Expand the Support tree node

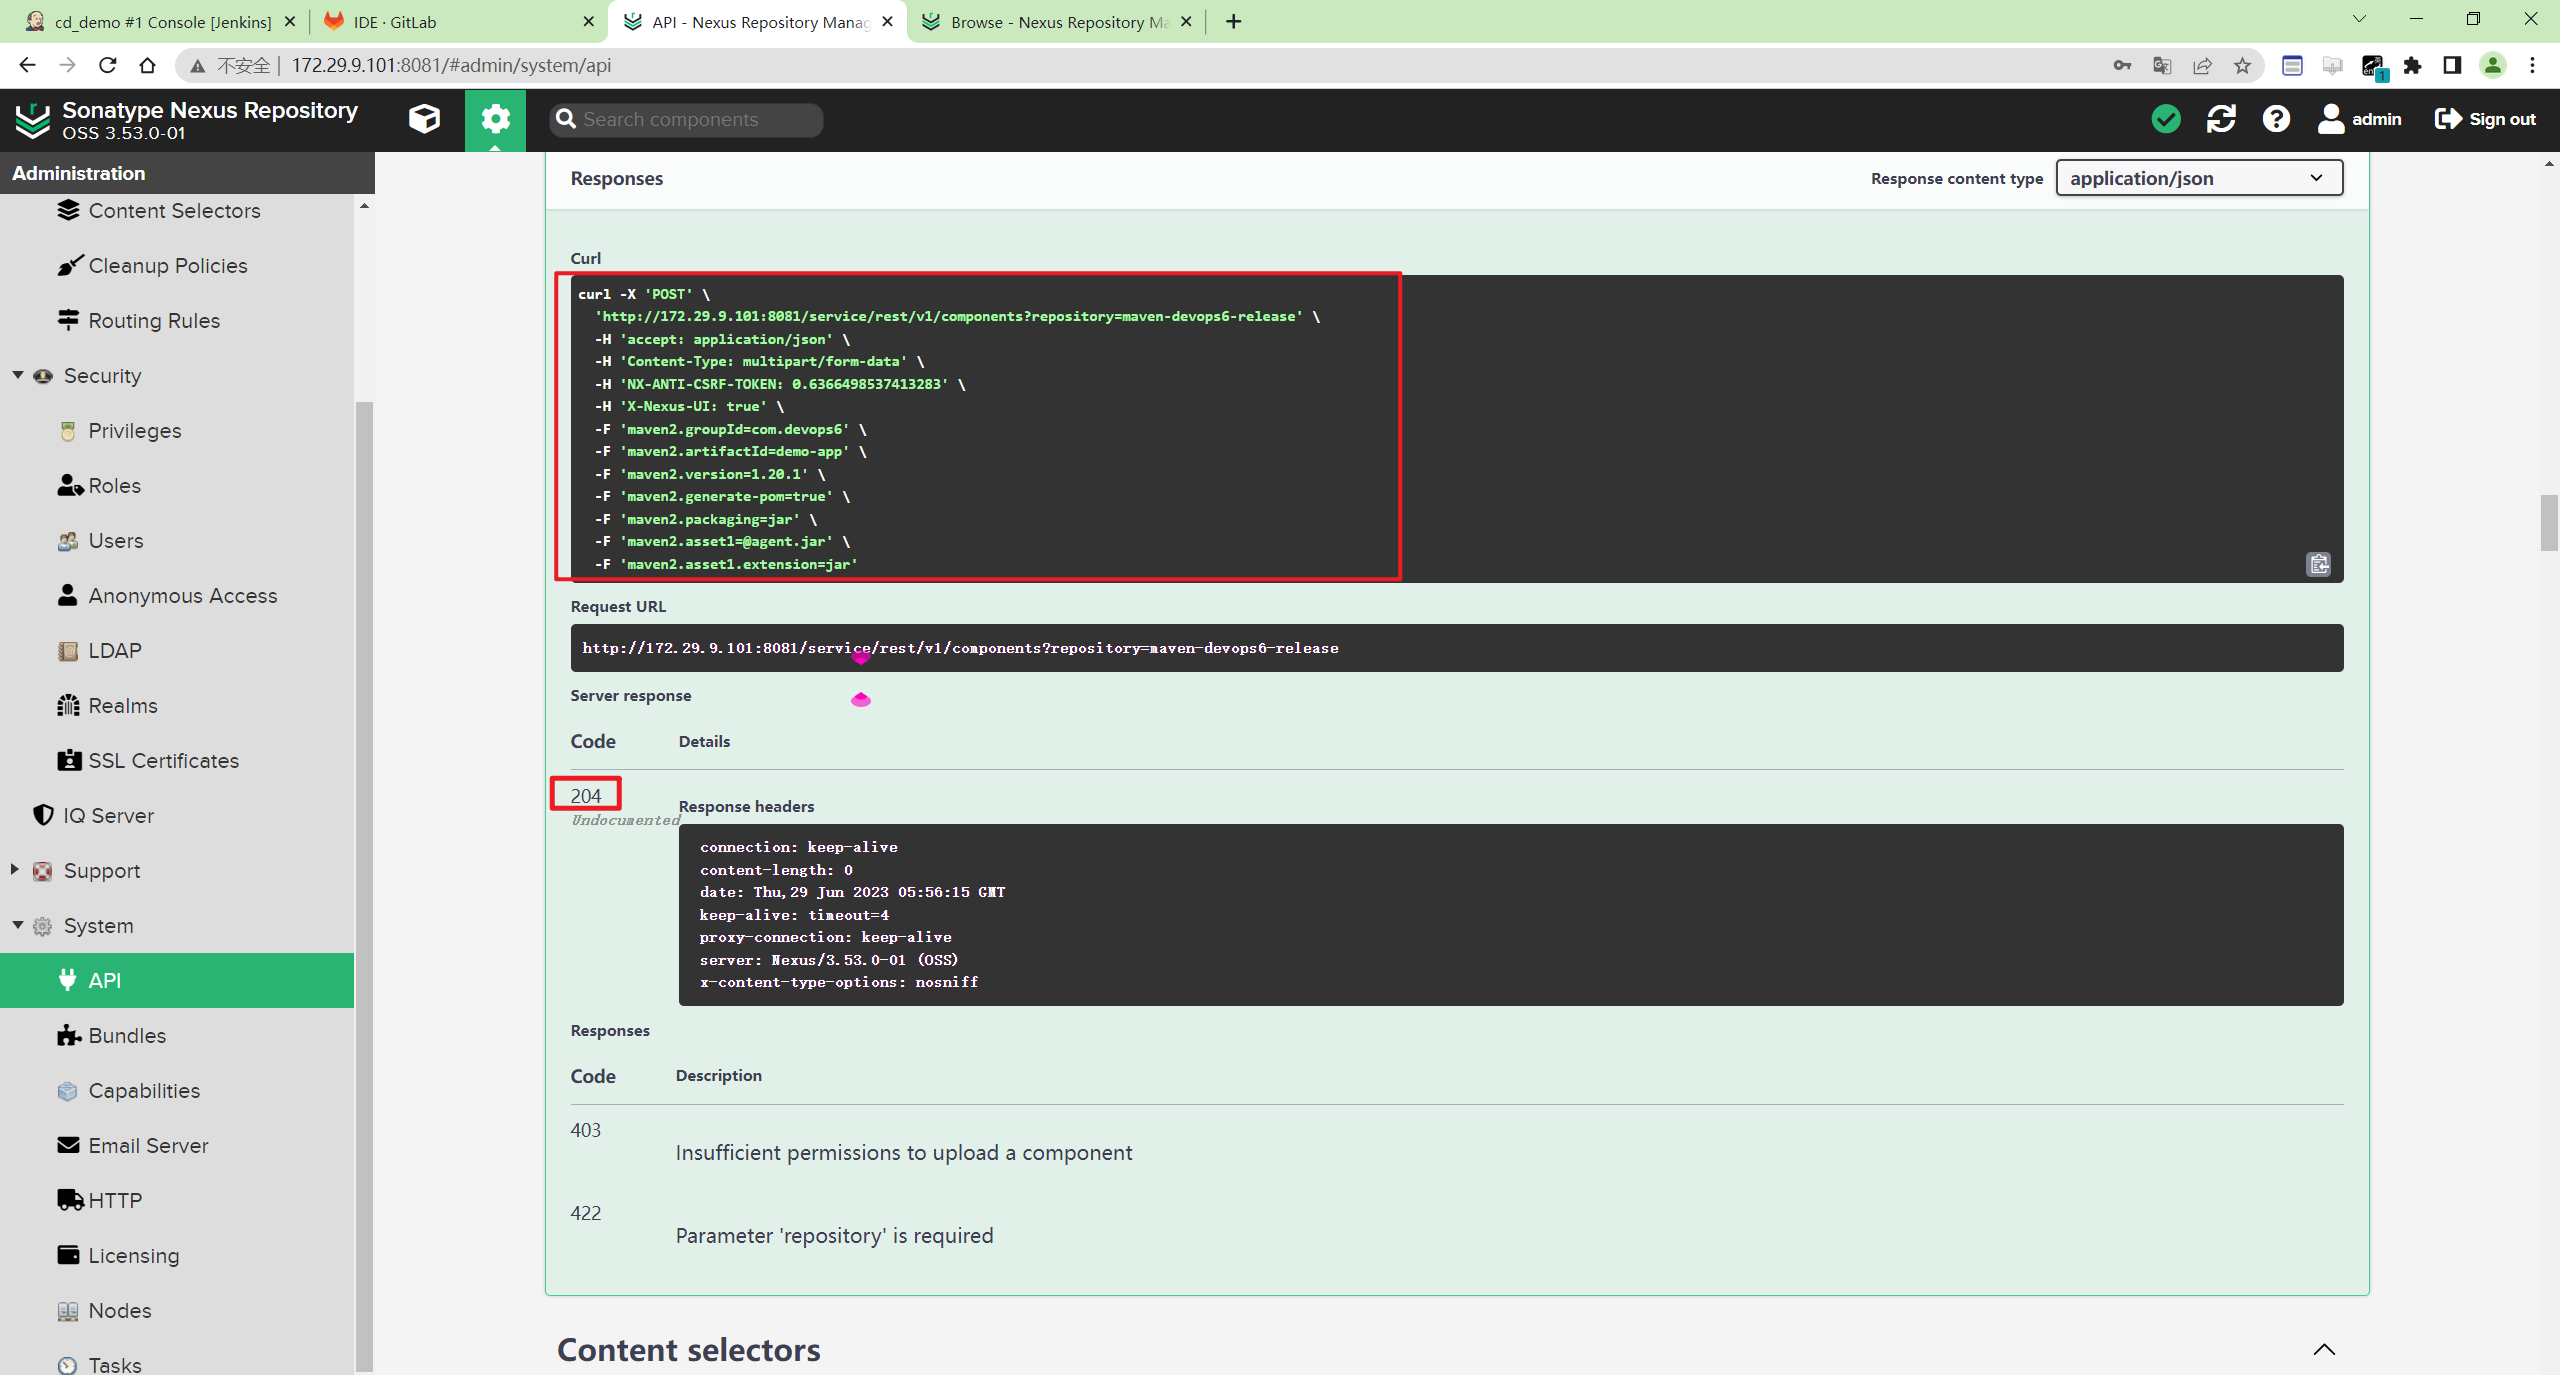pos(15,869)
